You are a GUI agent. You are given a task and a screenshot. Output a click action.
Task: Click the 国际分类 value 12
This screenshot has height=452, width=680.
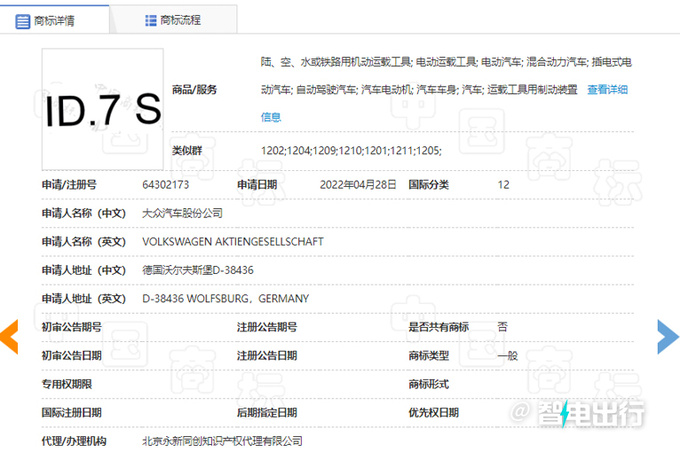(503, 185)
